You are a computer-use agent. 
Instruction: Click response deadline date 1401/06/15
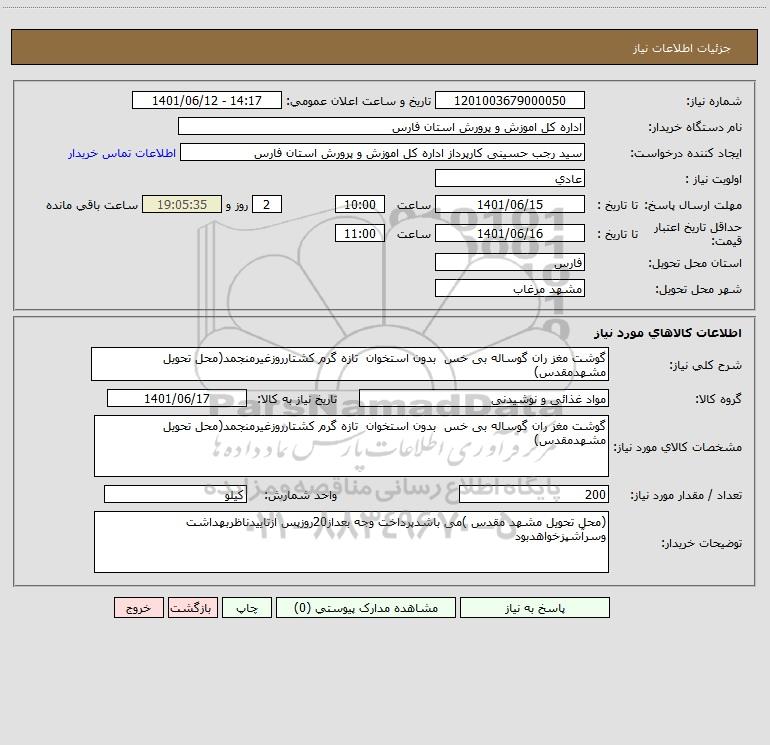point(510,204)
